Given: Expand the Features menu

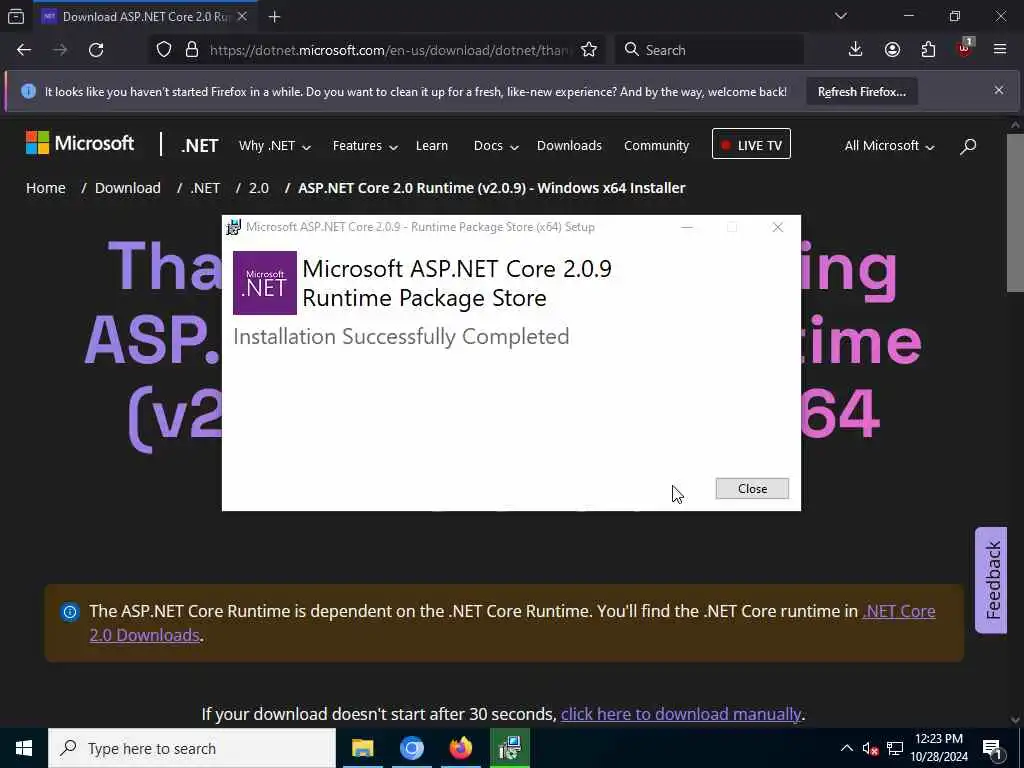Looking at the screenshot, I should click(365, 146).
